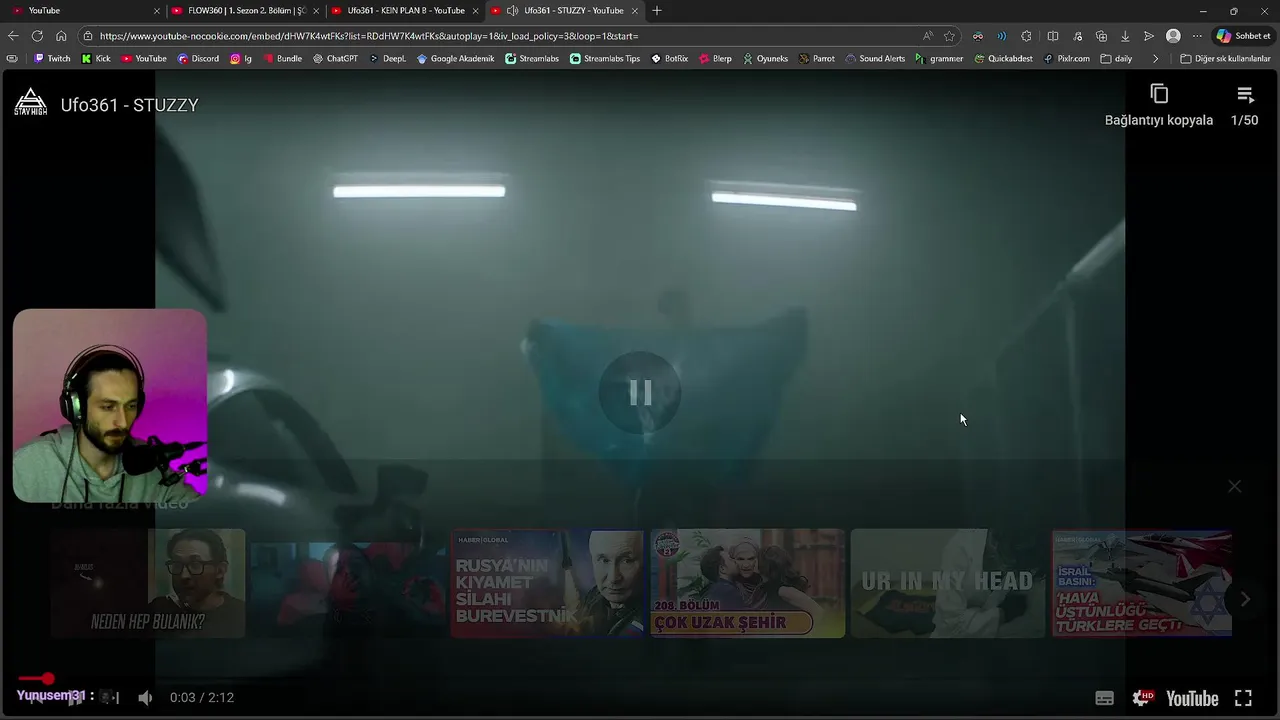Image resolution: width=1280 pixels, height=720 pixels.
Task: Open the BotRix bookmark
Action: tap(669, 58)
